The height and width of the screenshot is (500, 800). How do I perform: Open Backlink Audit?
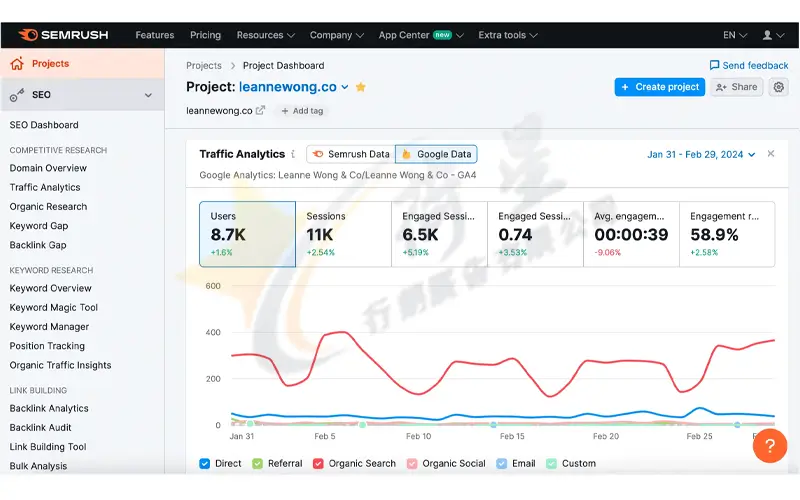40,428
